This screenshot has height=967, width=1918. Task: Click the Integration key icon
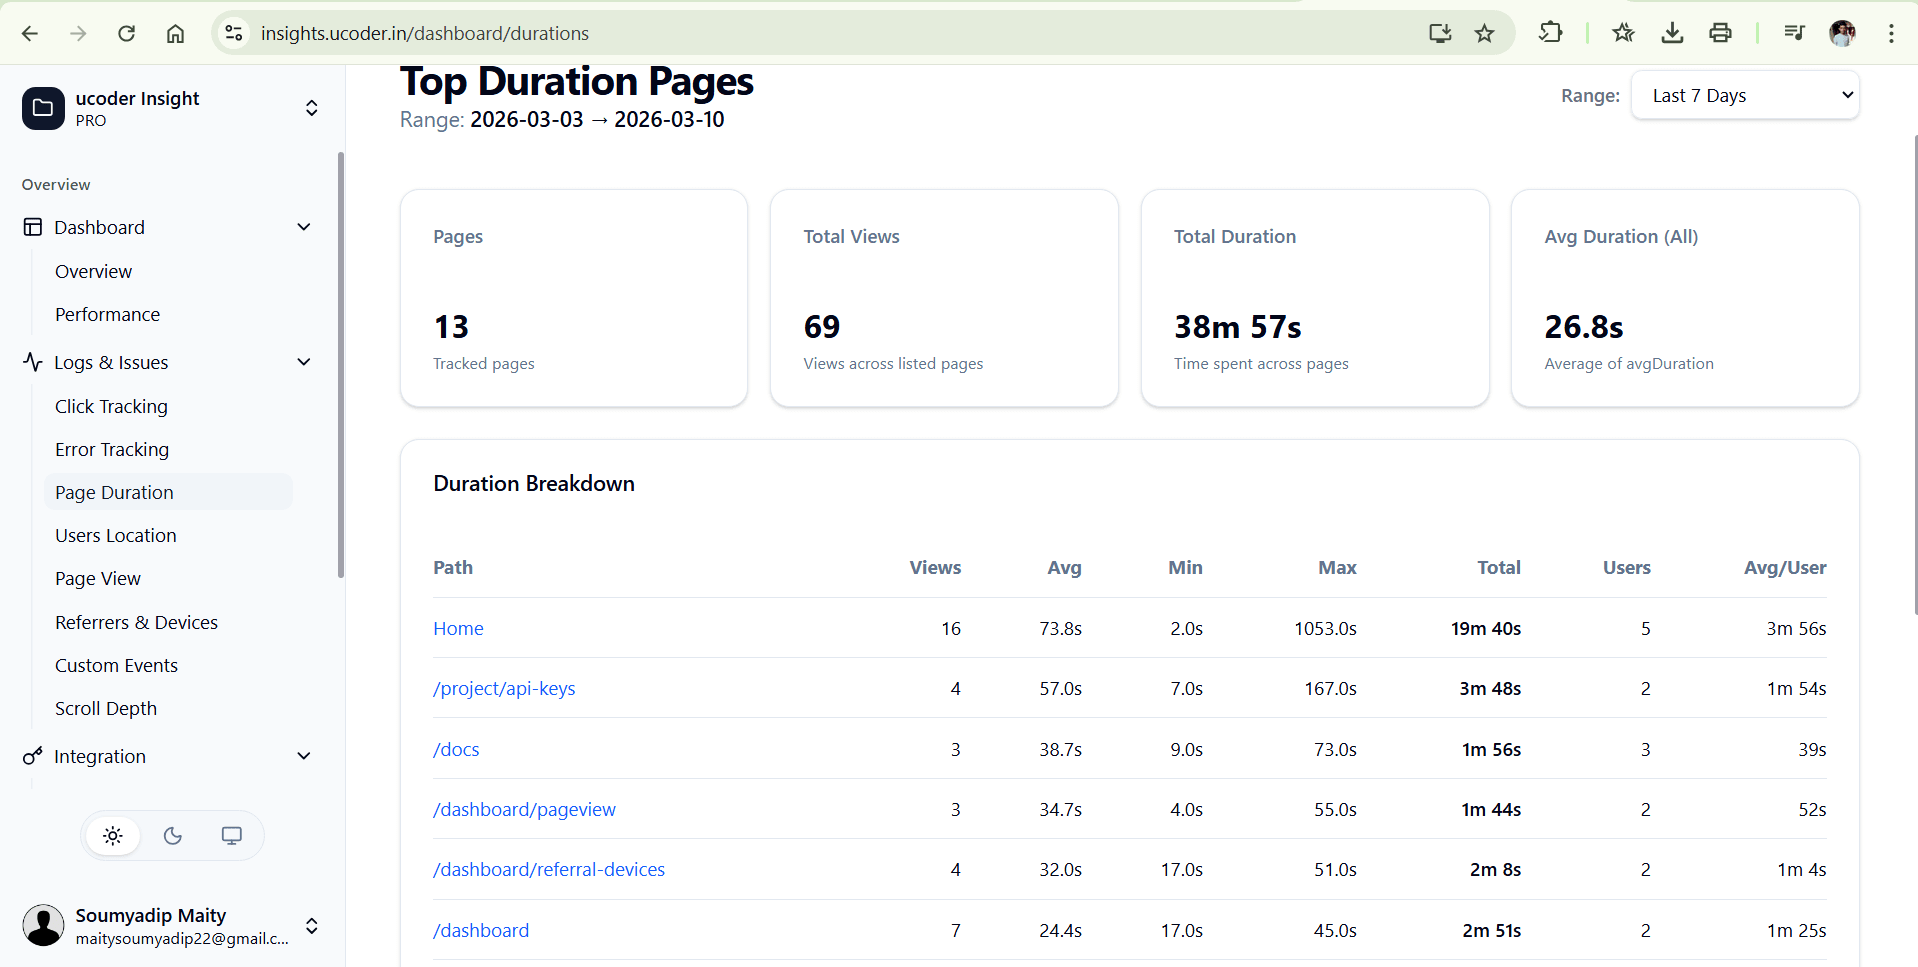tap(33, 756)
